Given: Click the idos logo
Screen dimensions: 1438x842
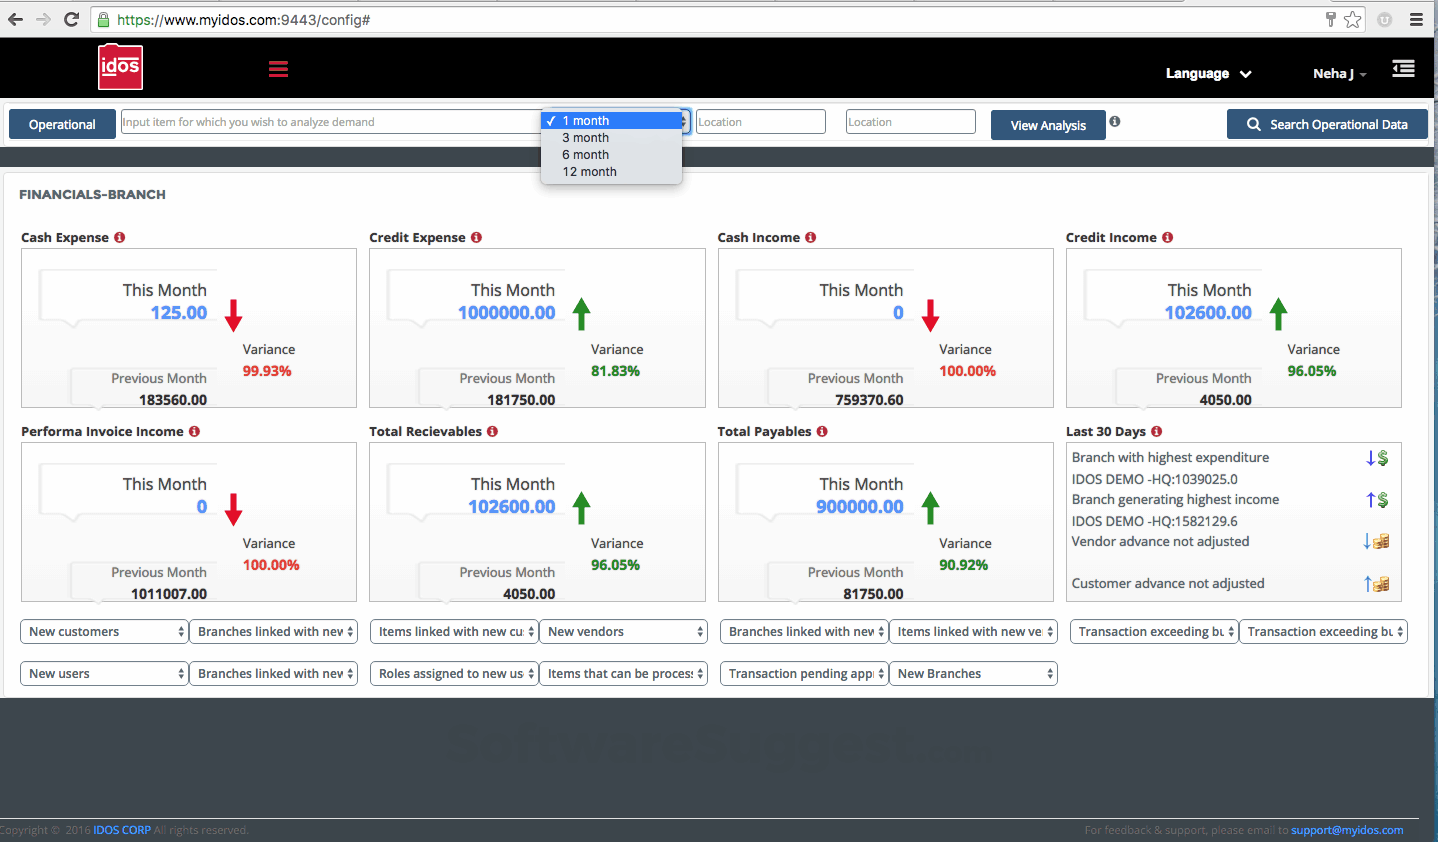Looking at the screenshot, I should [x=119, y=67].
